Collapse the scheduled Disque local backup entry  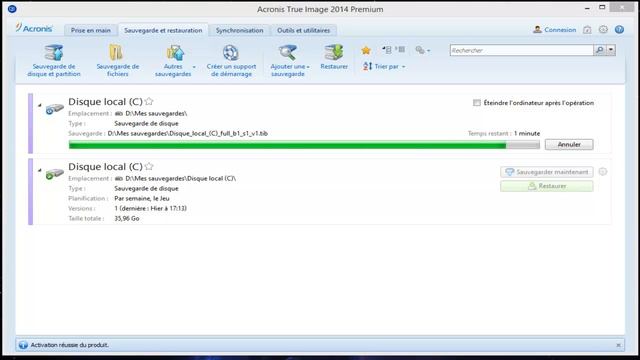(x=40, y=170)
